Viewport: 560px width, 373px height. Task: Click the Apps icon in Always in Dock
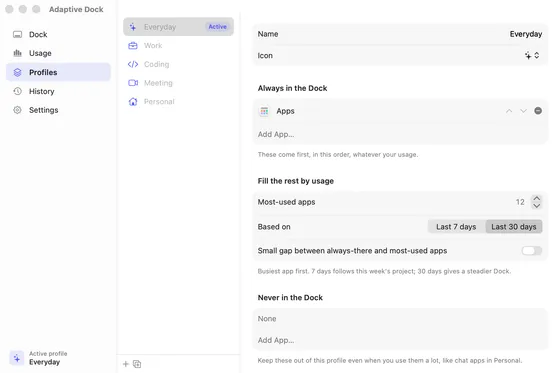coord(264,111)
